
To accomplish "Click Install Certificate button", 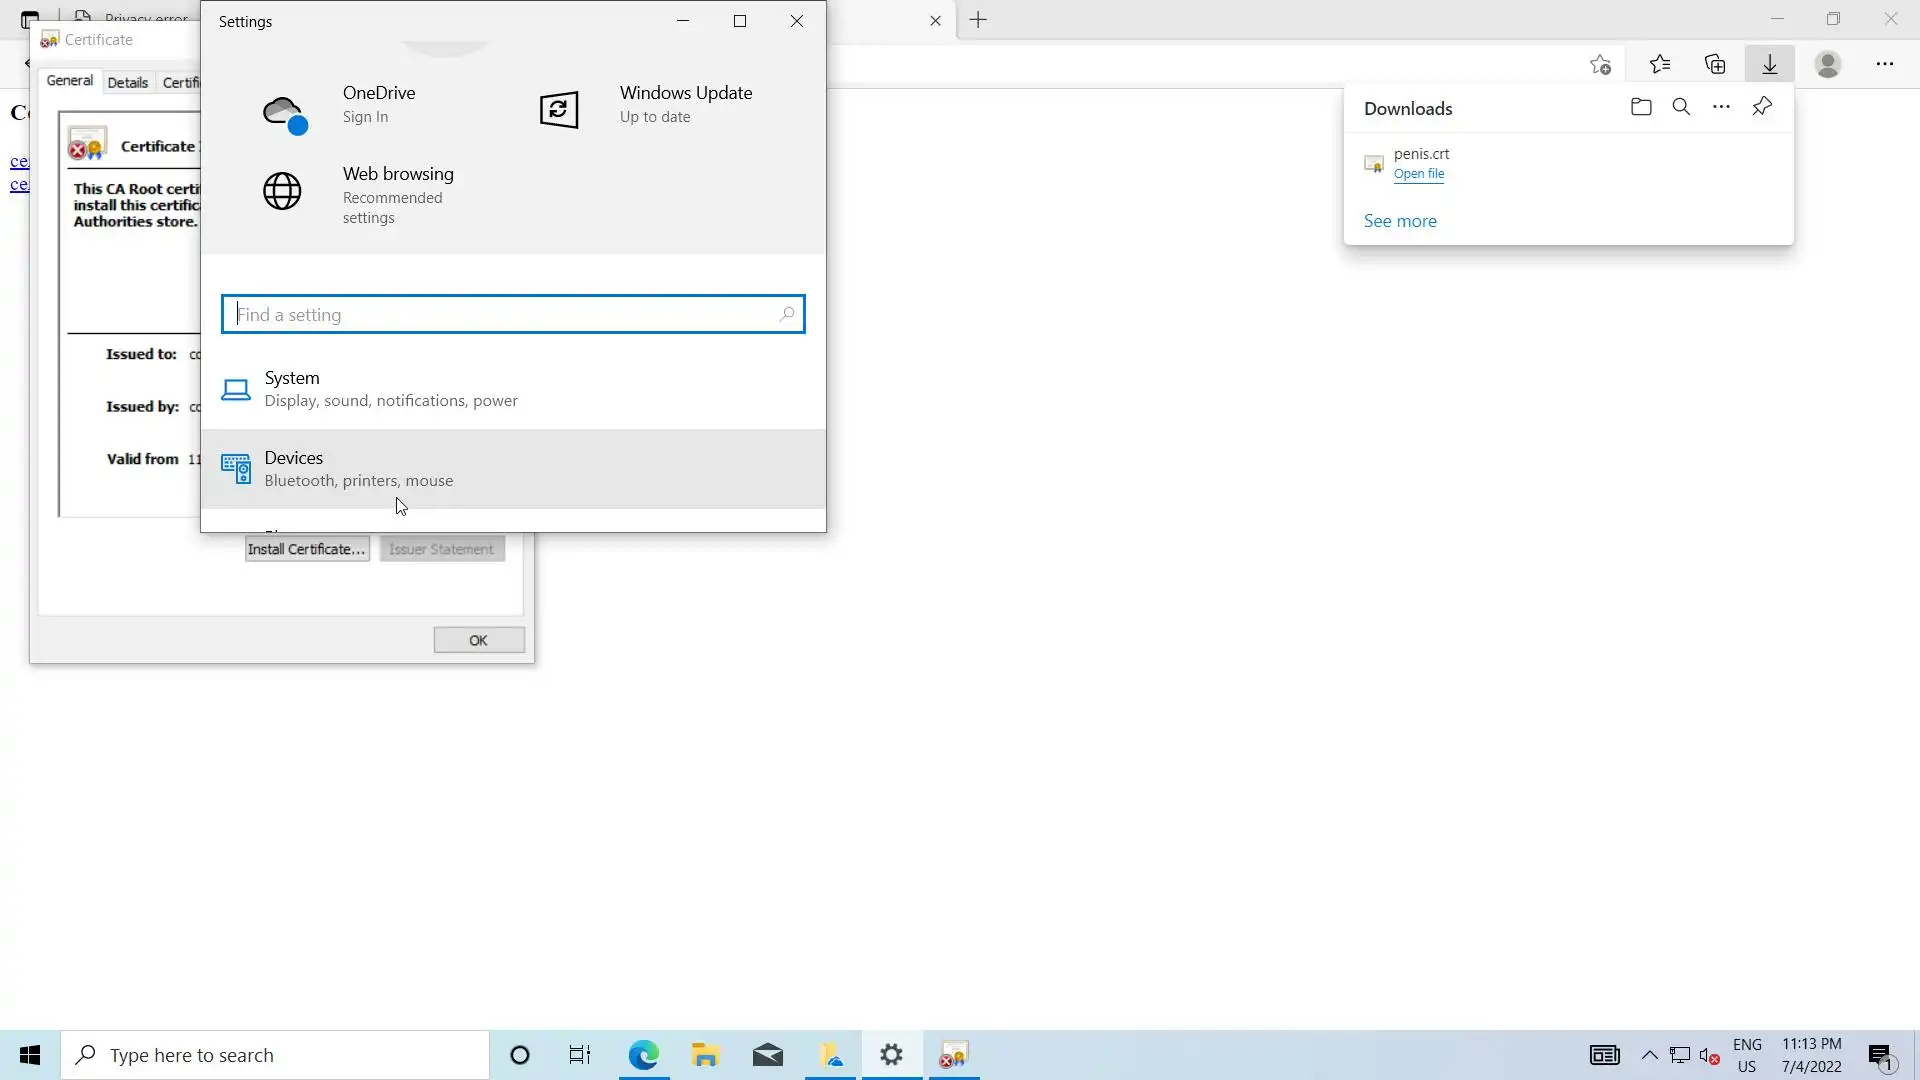I will click(x=306, y=549).
